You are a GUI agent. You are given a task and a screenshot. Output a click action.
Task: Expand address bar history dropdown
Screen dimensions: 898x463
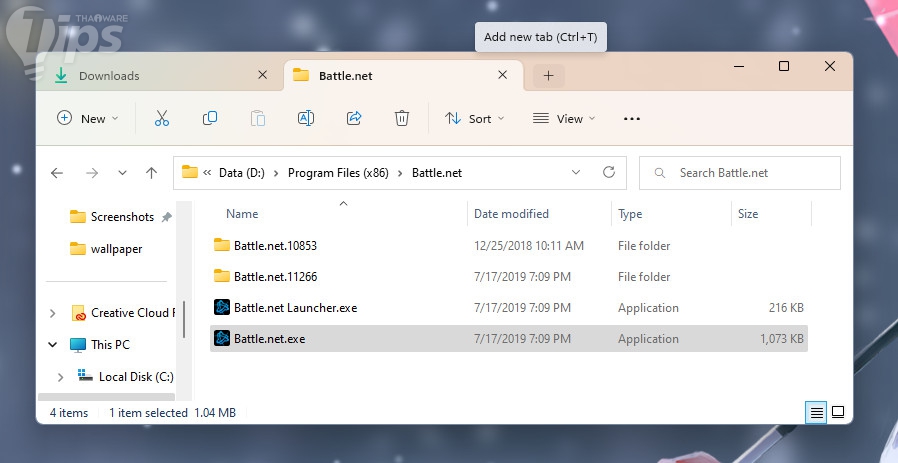click(576, 172)
